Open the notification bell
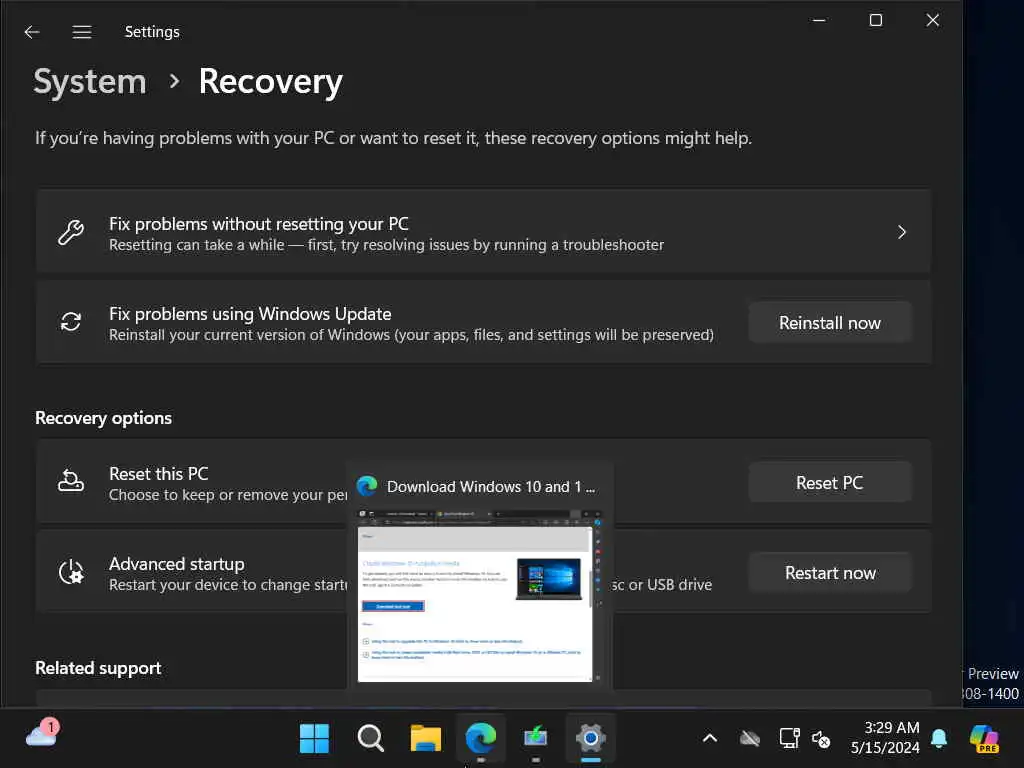 939,739
